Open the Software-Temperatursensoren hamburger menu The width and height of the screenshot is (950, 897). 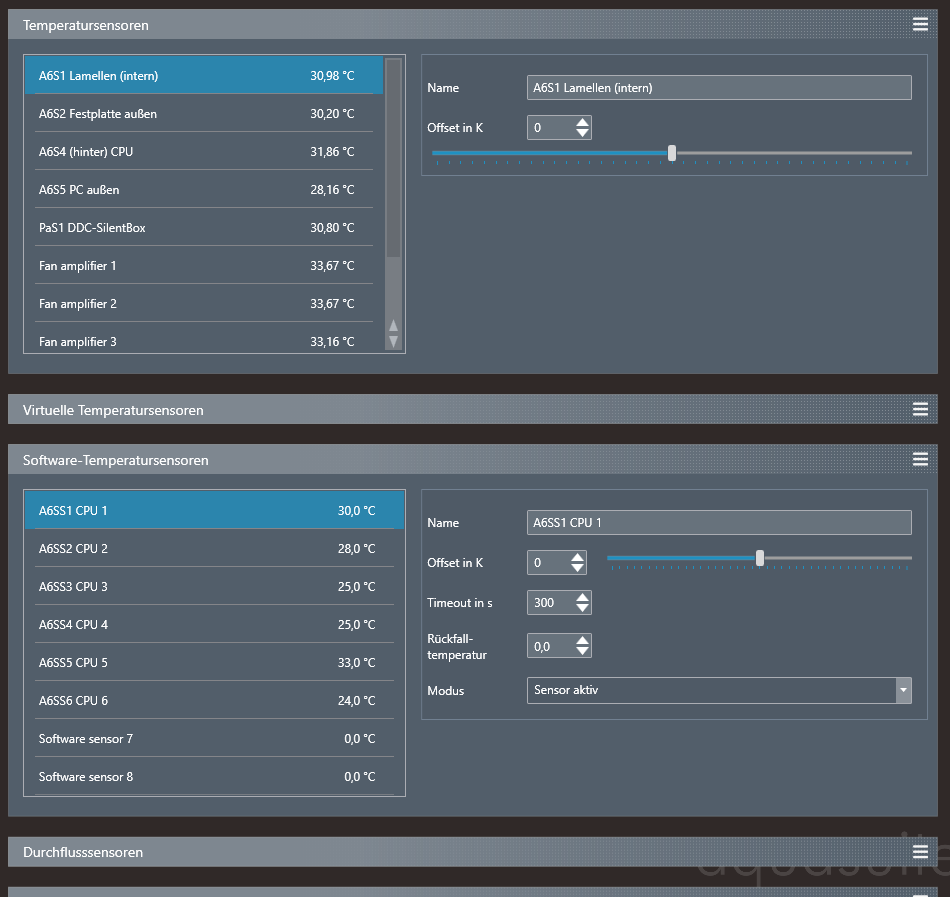920,459
